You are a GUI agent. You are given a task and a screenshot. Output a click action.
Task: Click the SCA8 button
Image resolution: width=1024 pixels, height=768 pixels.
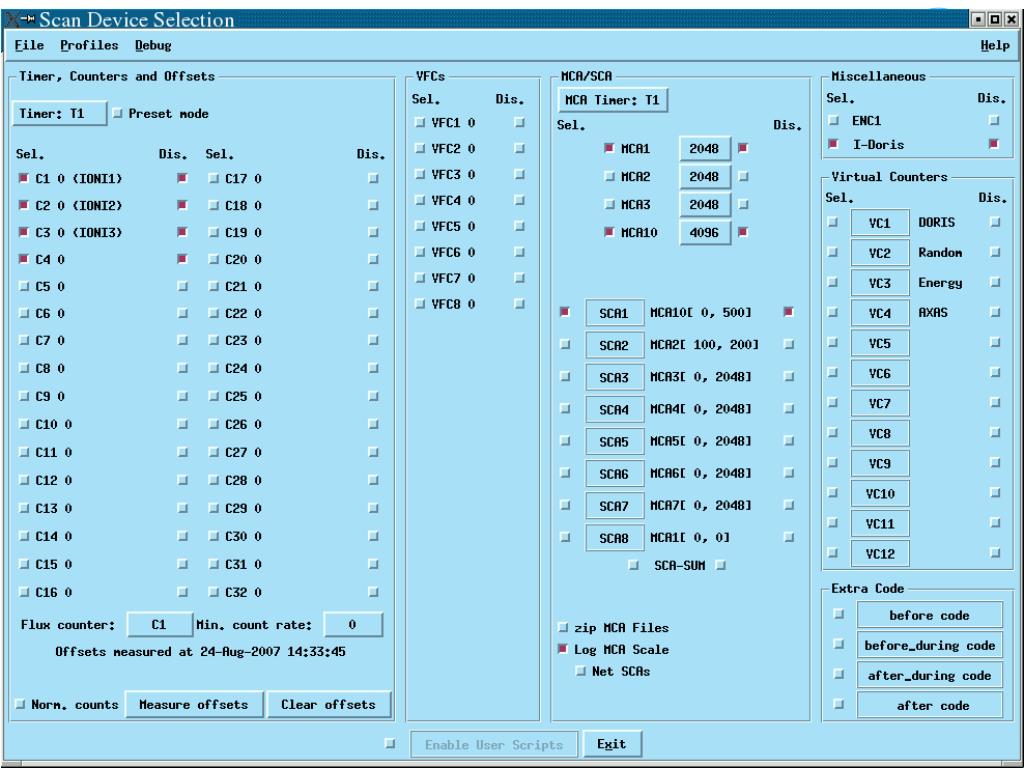pyautogui.click(x=615, y=538)
